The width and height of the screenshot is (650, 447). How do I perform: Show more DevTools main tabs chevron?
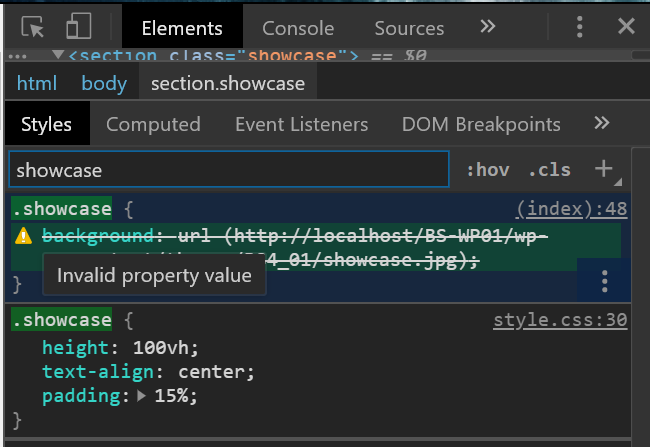(487, 27)
